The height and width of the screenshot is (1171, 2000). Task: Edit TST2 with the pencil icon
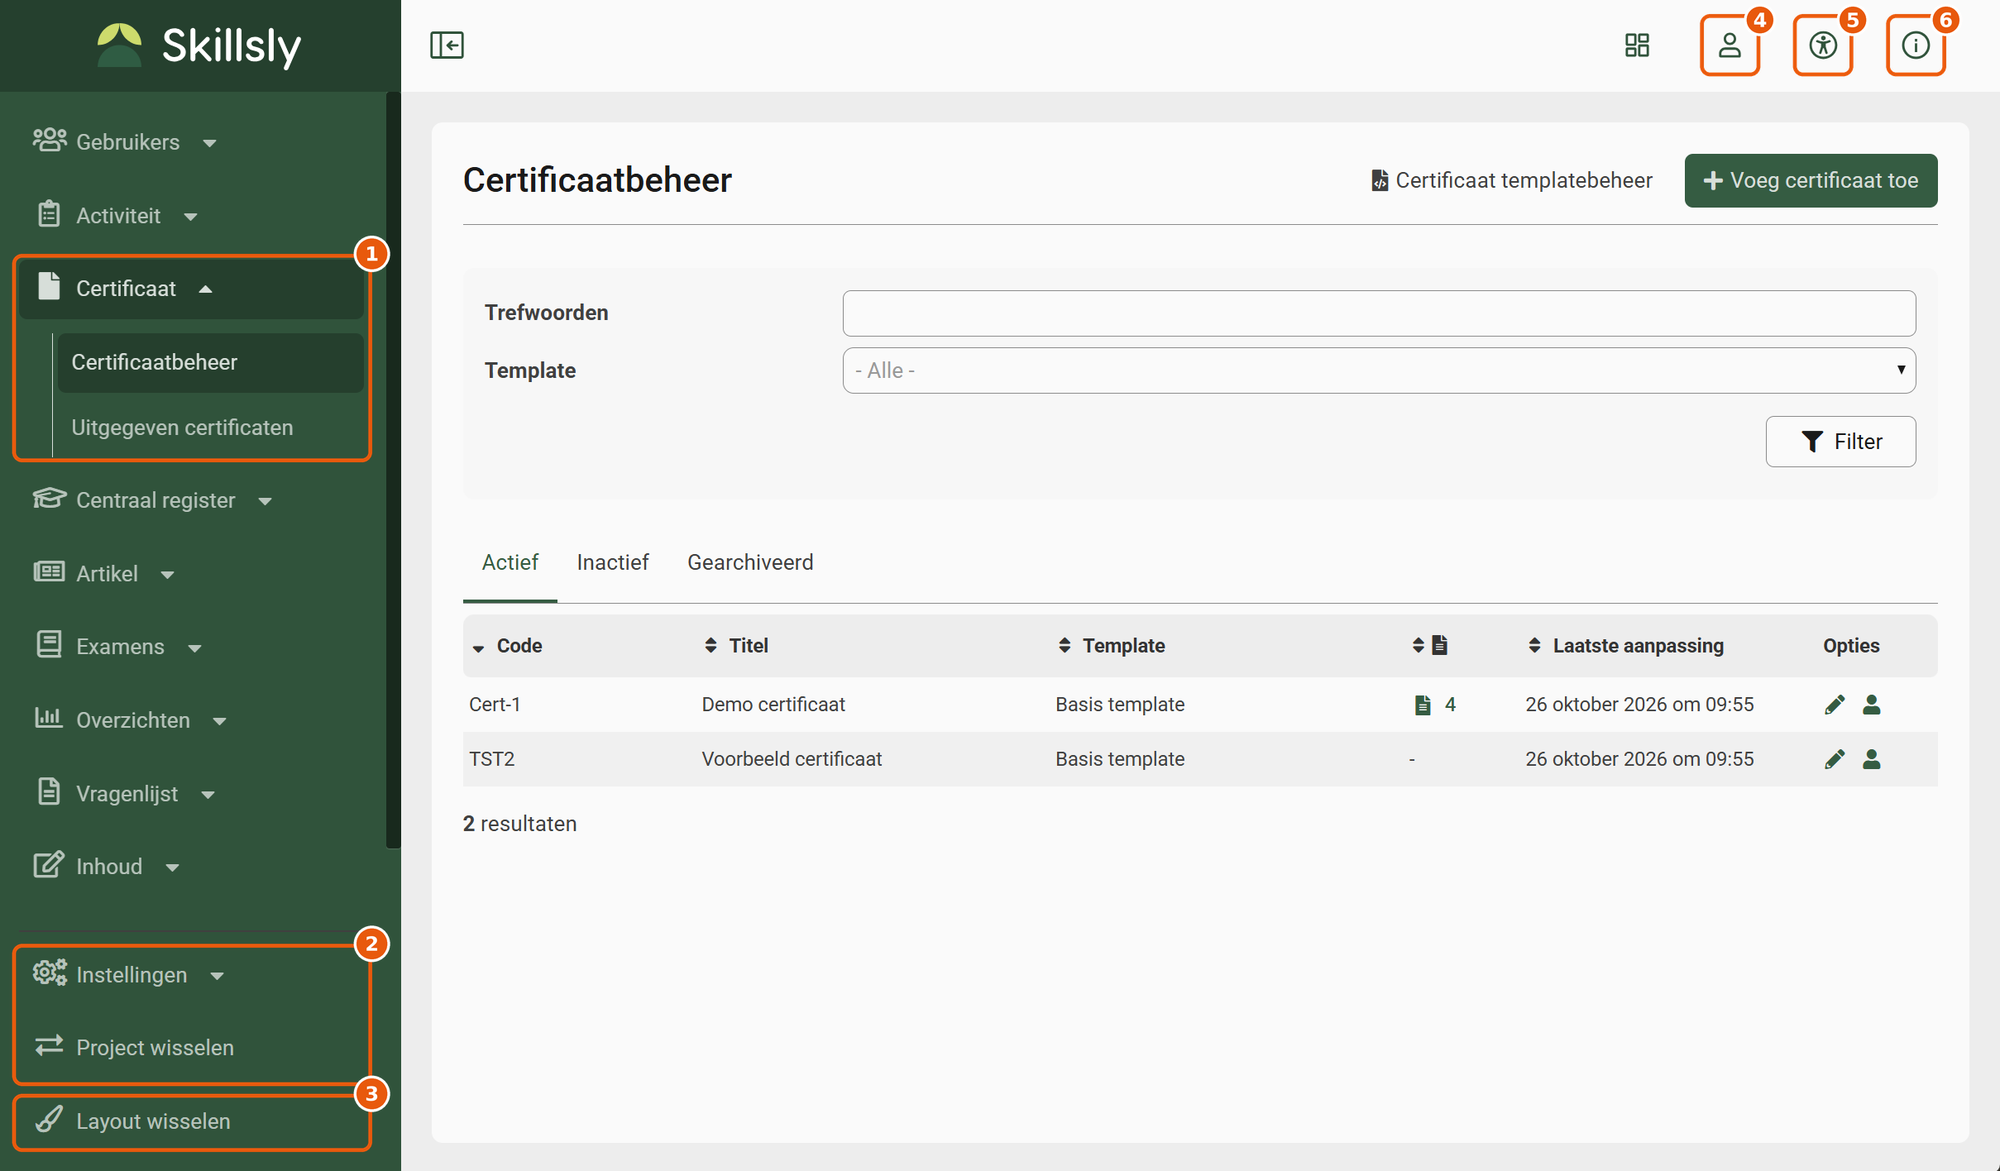(1834, 760)
